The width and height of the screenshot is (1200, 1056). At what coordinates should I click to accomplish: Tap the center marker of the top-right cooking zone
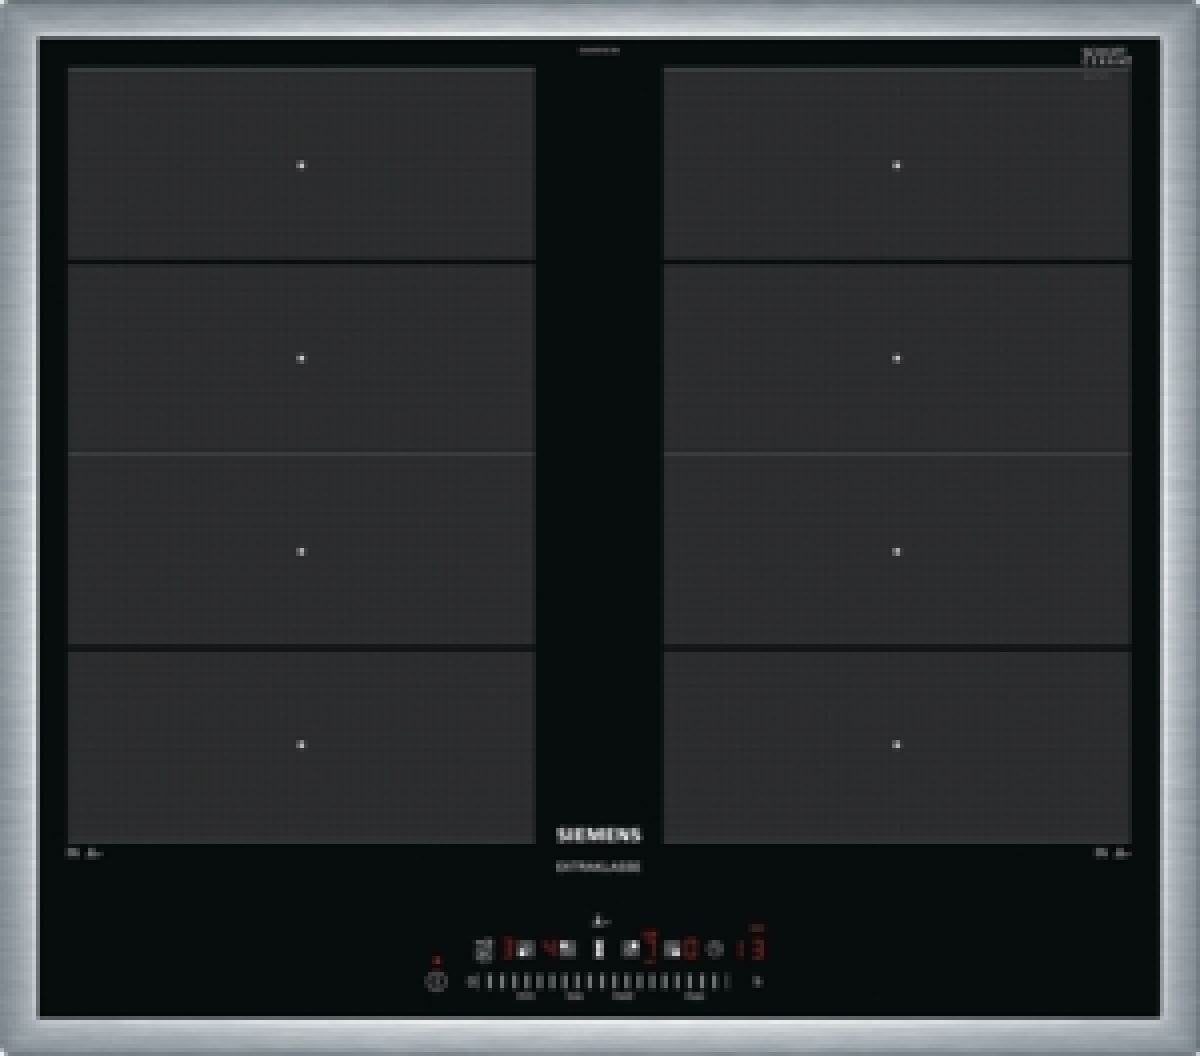coord(896,165)
